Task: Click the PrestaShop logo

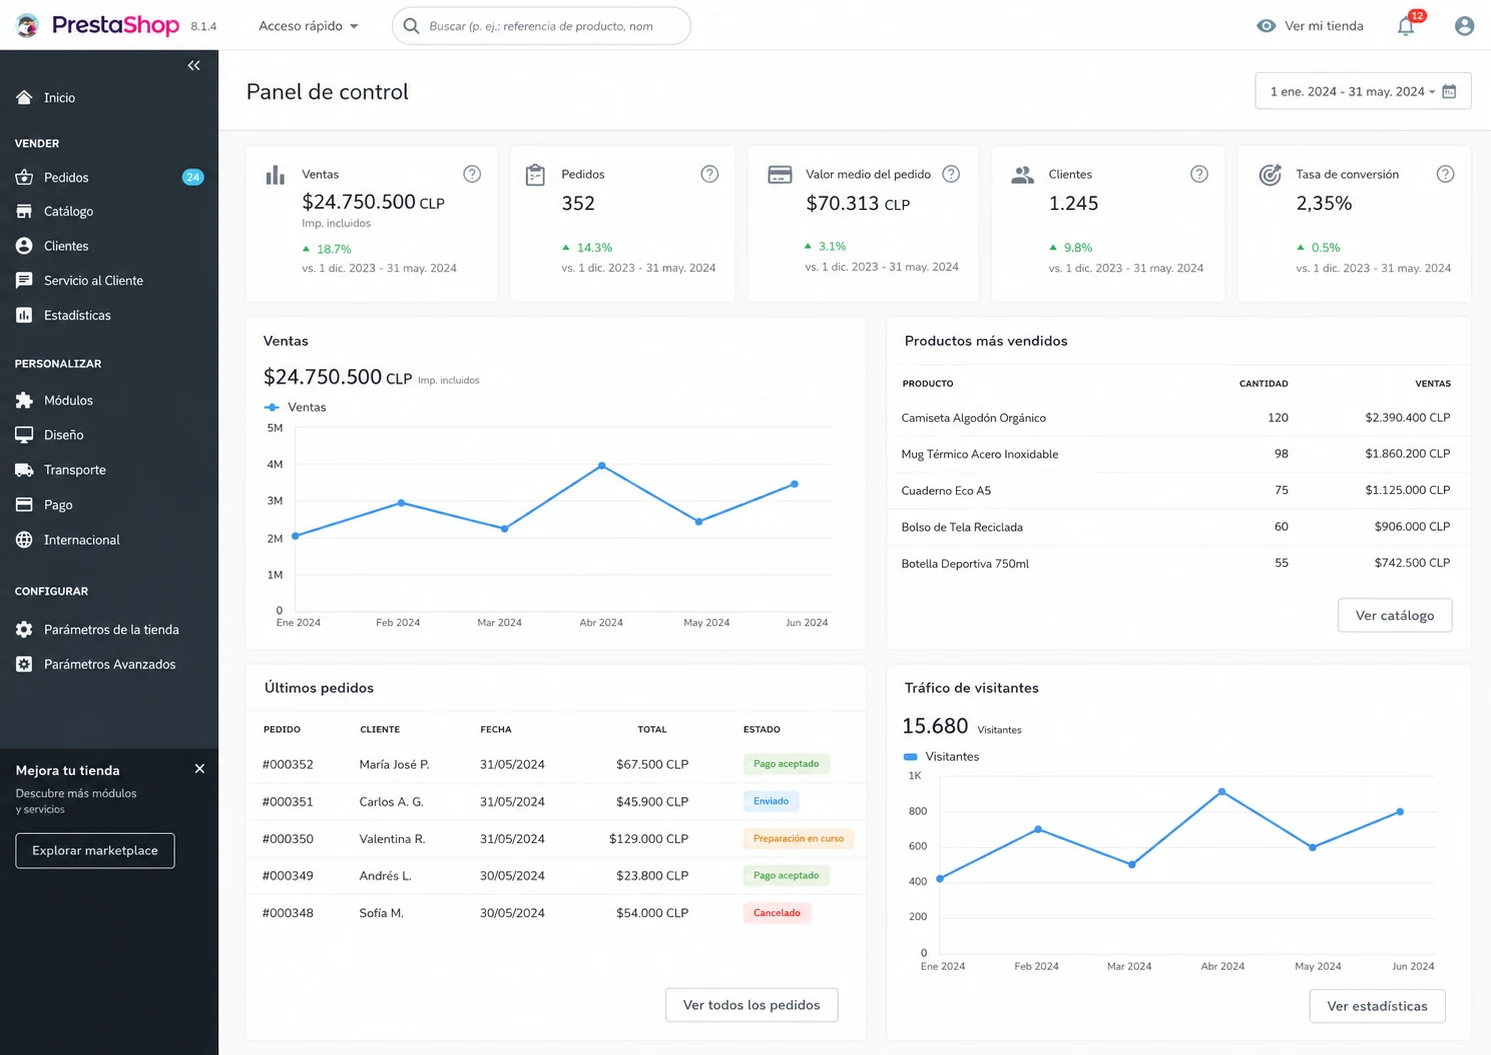Action: (x=98, y=25)
